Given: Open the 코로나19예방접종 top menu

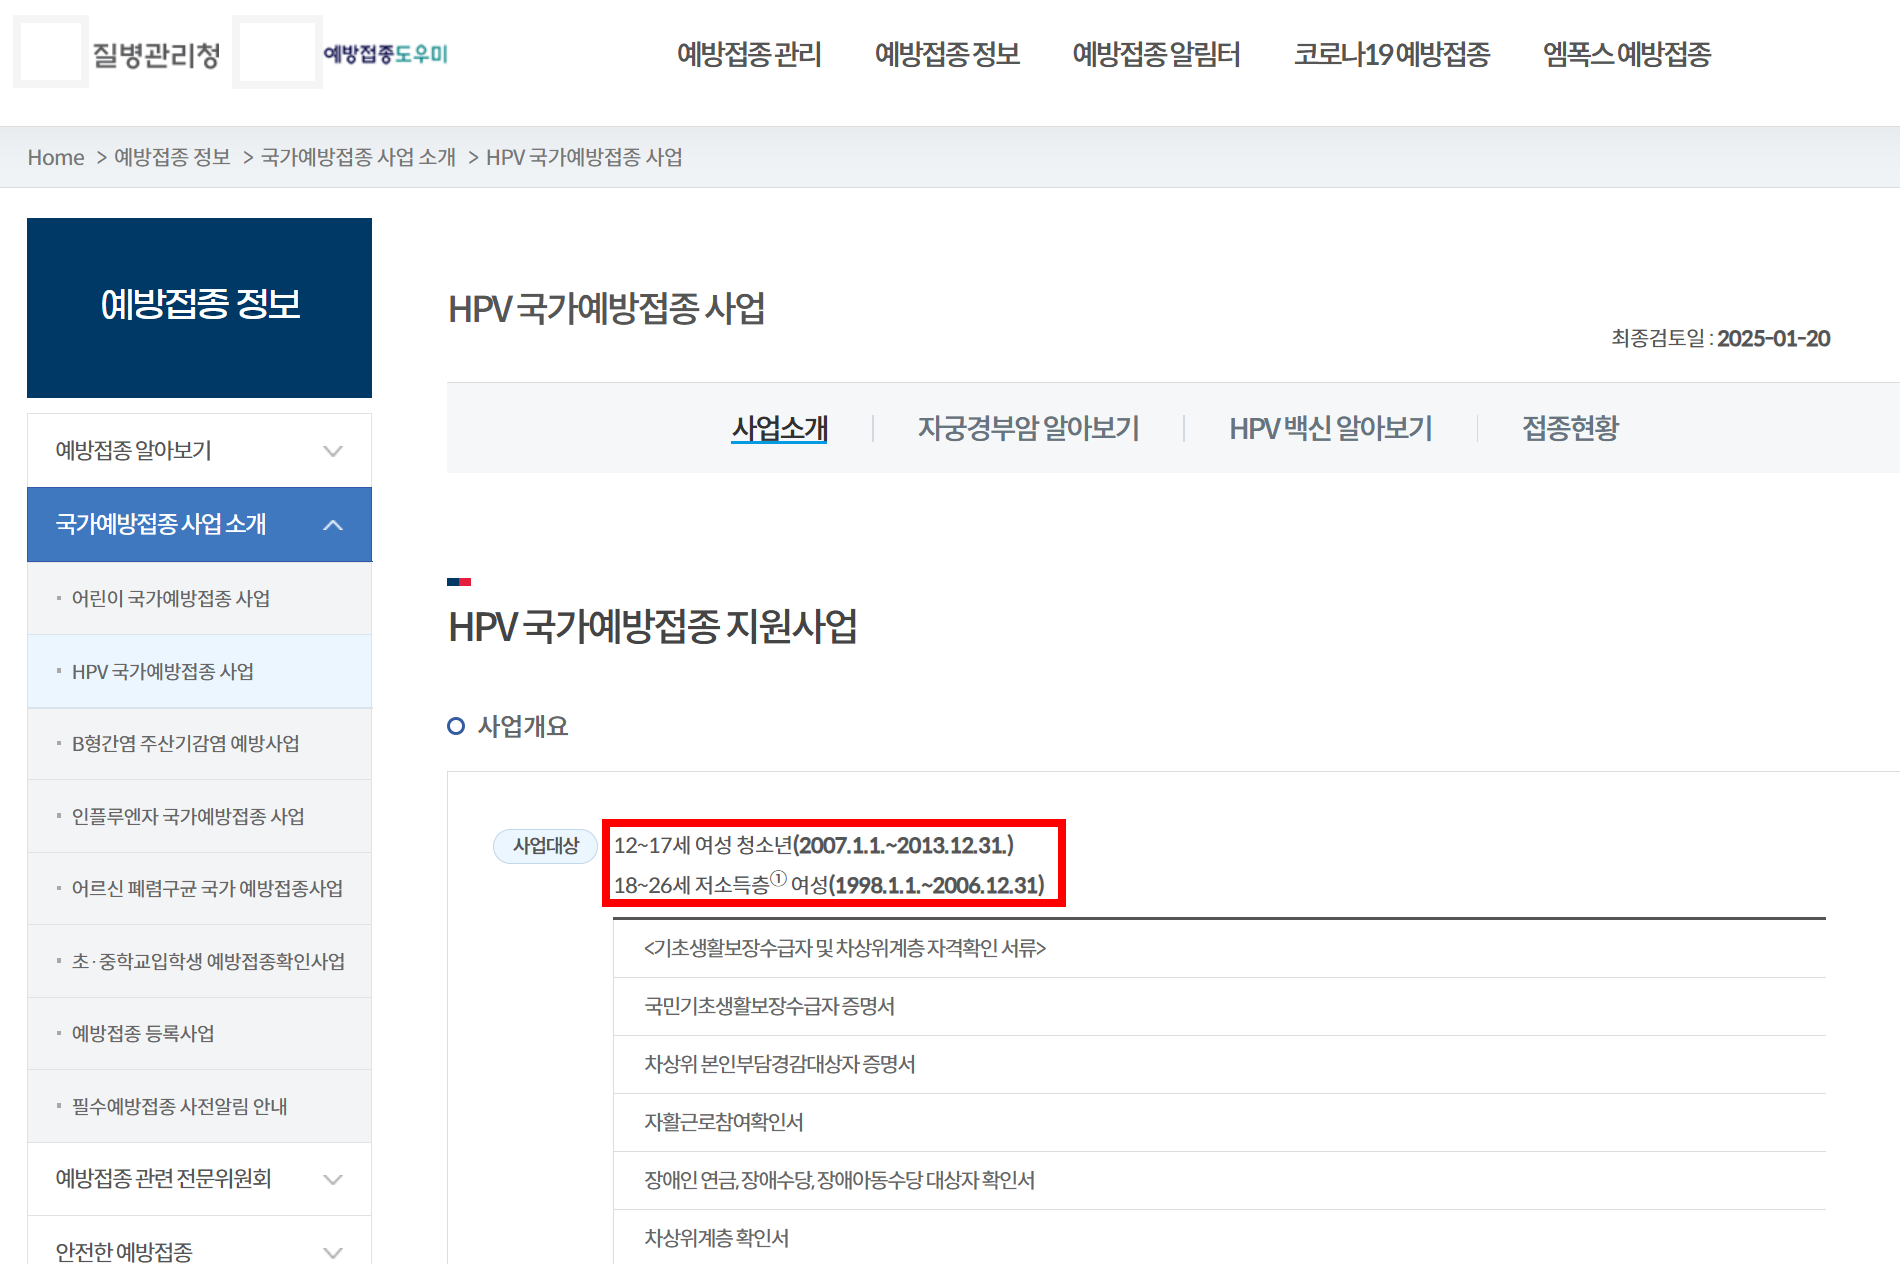Looking at the screenshot, I should click(x=1391, y=54).
